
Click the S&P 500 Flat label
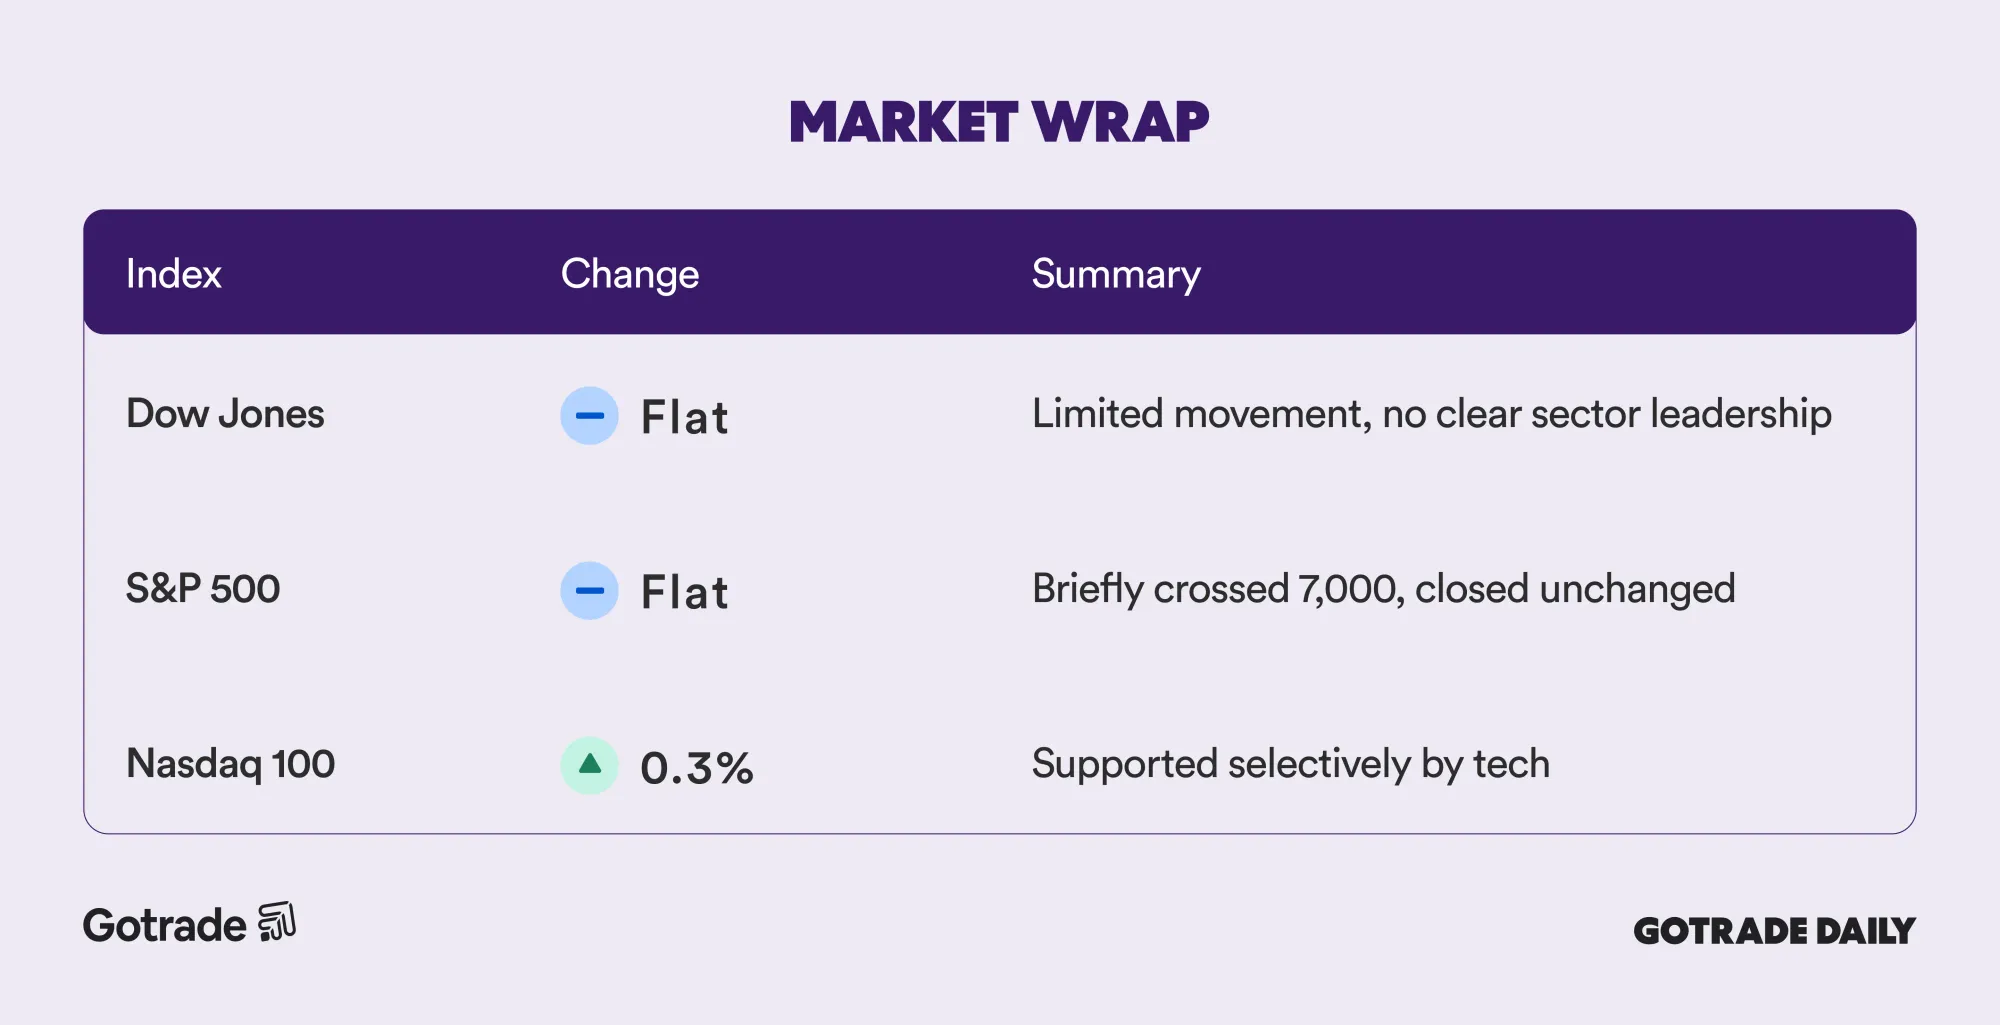[685, 592]
